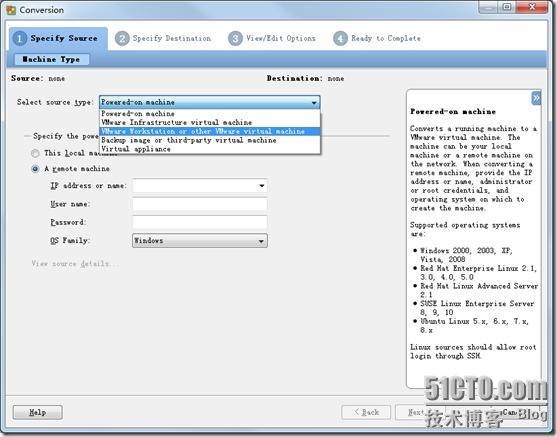The height and width of the screenshot is (437, 557).
Task: Click the Supported operating systems text
Action: (x=465, y=230)
